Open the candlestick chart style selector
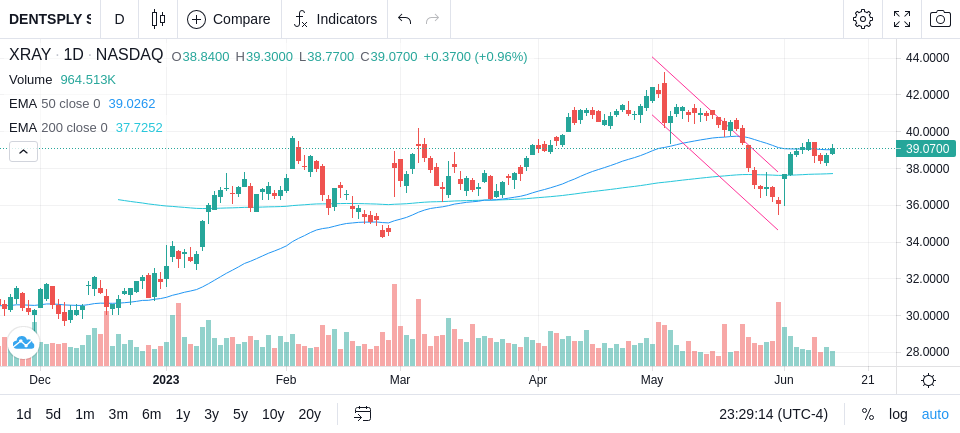 coord(158,19)
